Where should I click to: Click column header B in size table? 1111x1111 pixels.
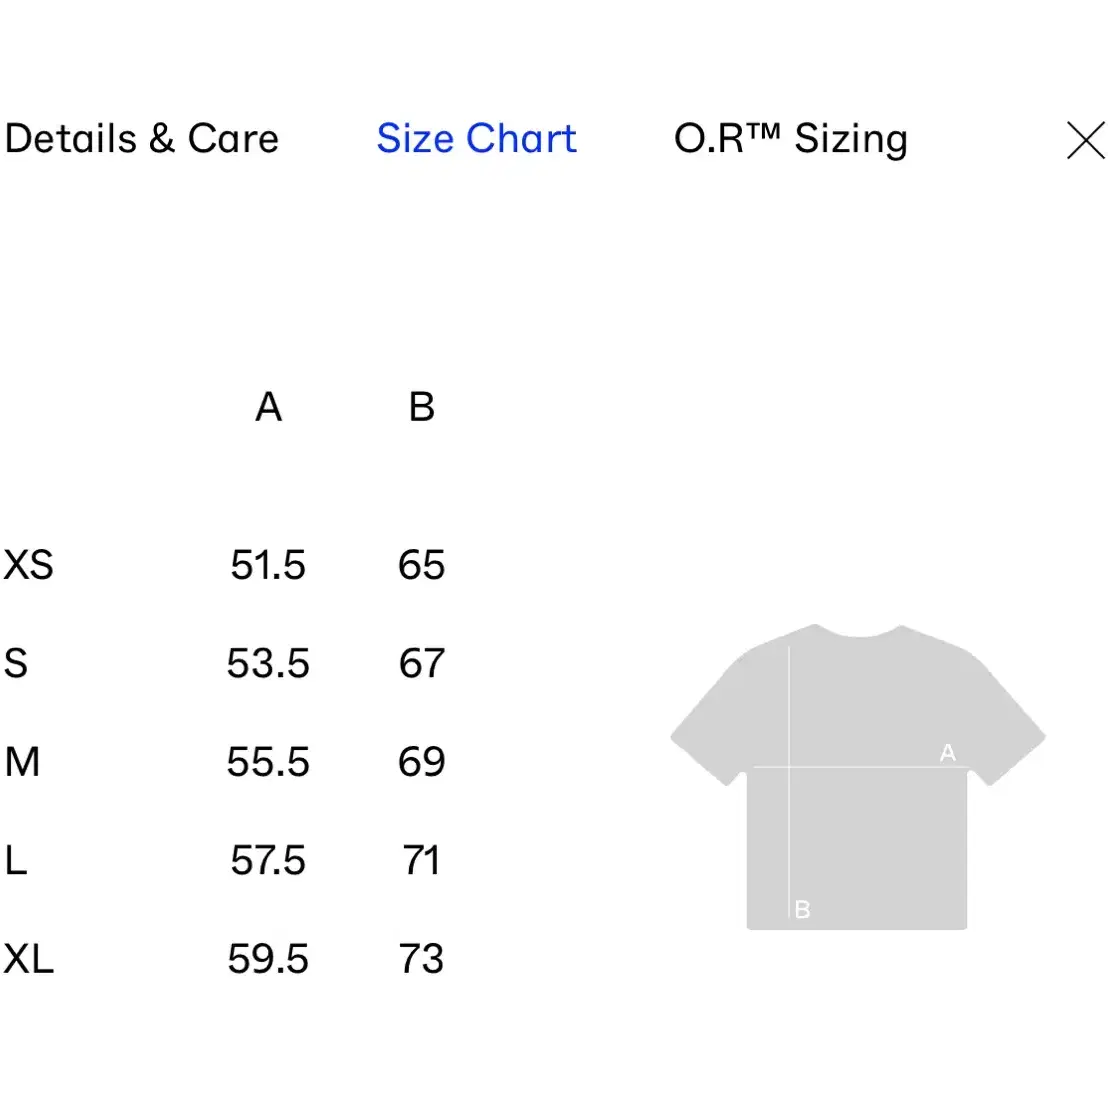coord(422,407)
